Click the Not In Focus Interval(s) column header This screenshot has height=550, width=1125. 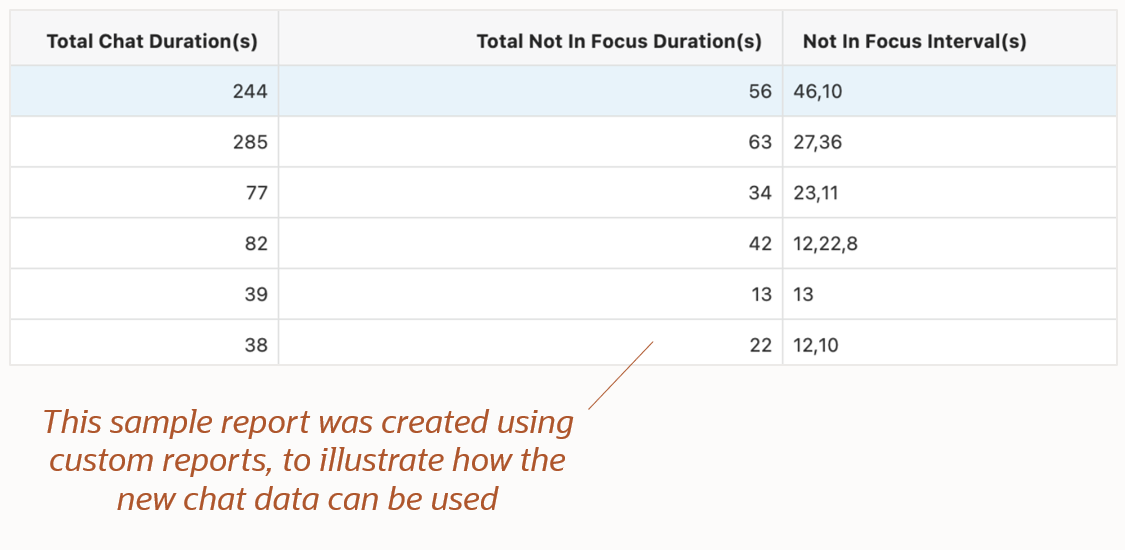914,41
